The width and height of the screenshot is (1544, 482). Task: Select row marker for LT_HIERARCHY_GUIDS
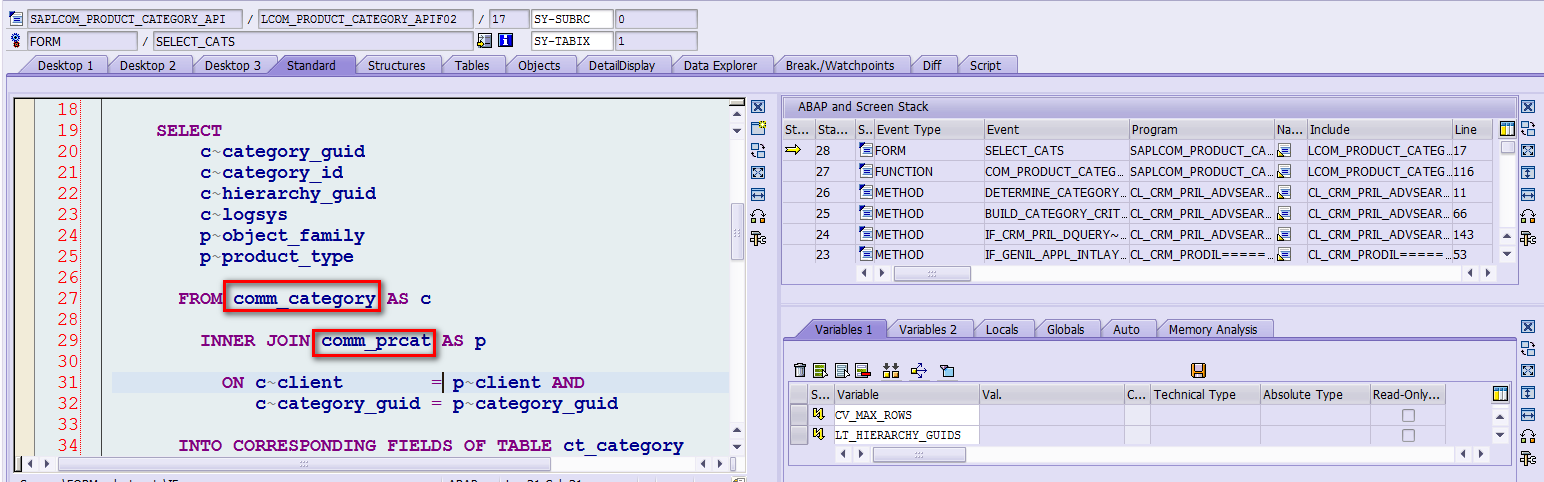coord(798,435)
